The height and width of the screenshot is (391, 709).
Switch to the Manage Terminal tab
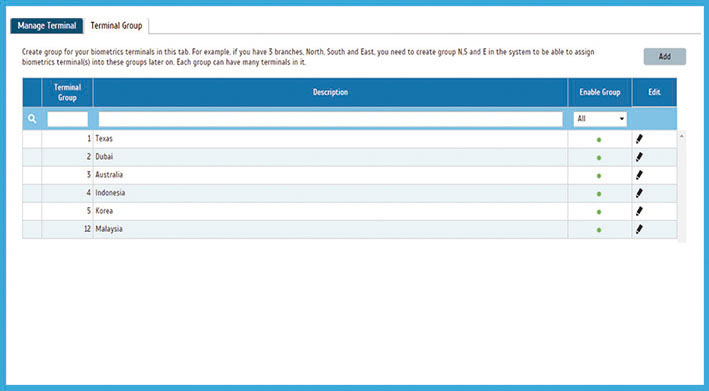[47, 26]
